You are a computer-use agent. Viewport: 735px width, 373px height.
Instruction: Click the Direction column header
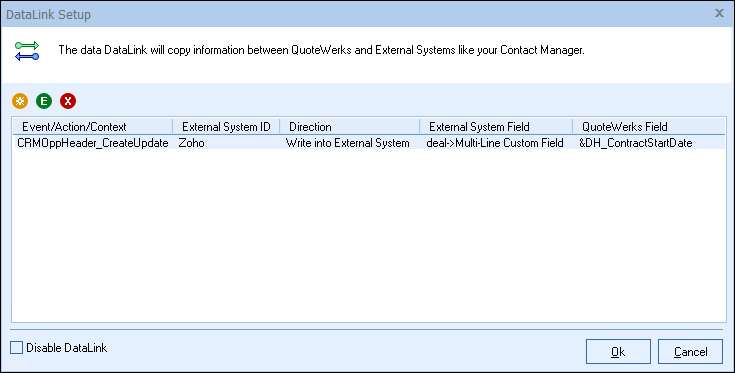(350, 127)
